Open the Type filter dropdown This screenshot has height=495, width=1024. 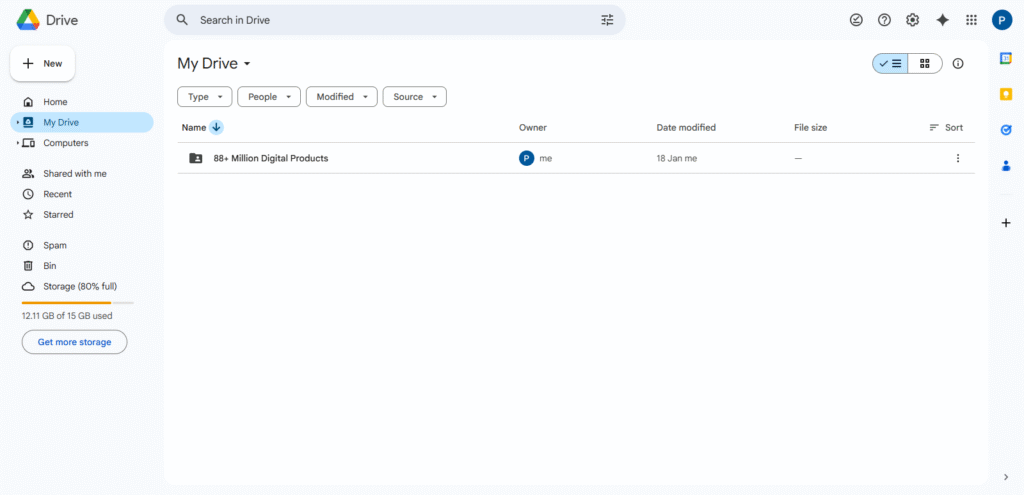tap(205, 97)
